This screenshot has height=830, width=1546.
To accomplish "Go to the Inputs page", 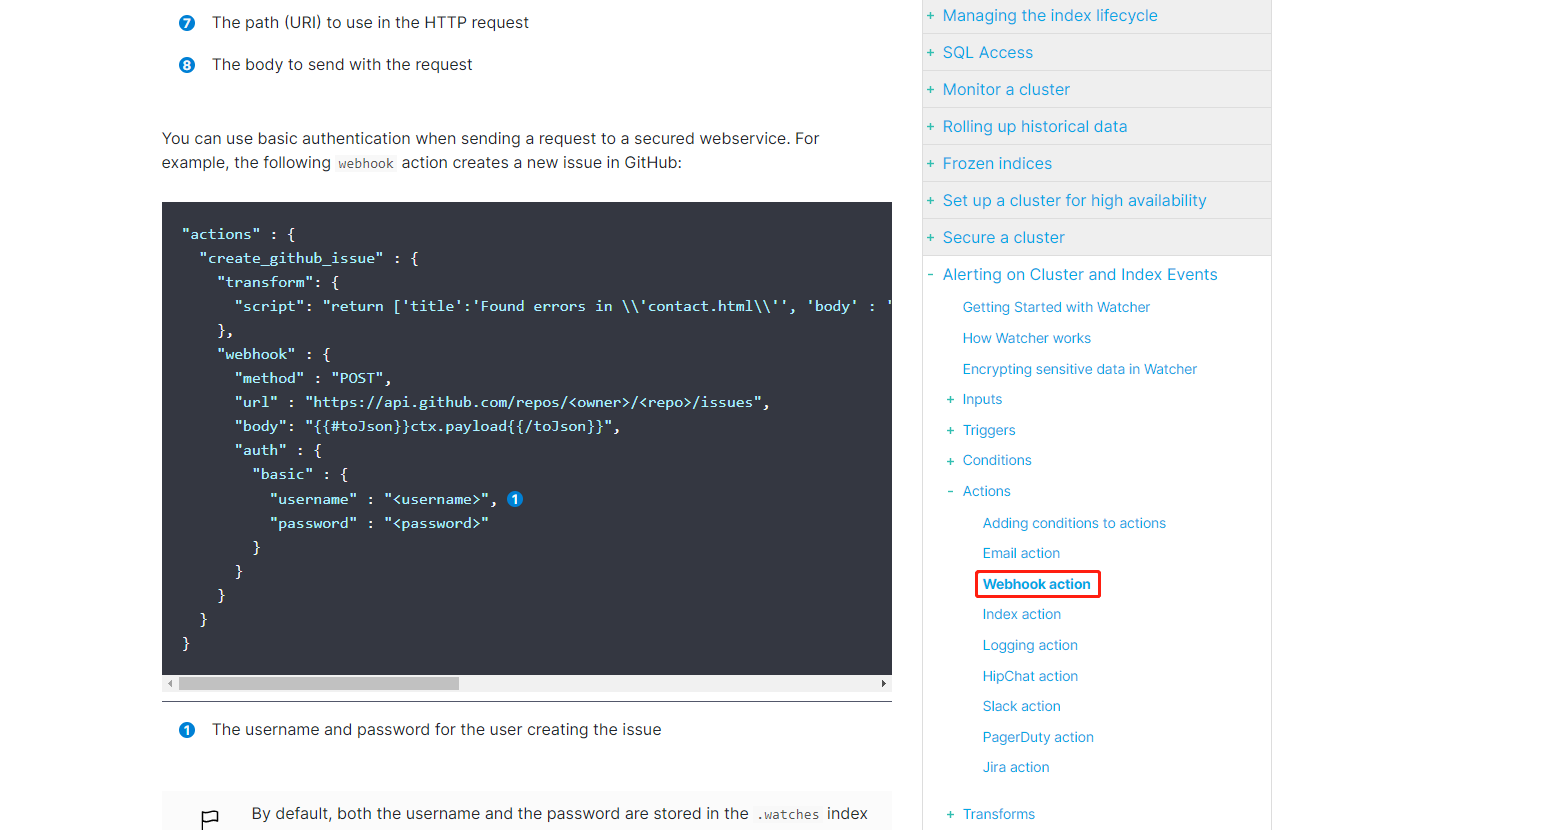I will point(982,400).
